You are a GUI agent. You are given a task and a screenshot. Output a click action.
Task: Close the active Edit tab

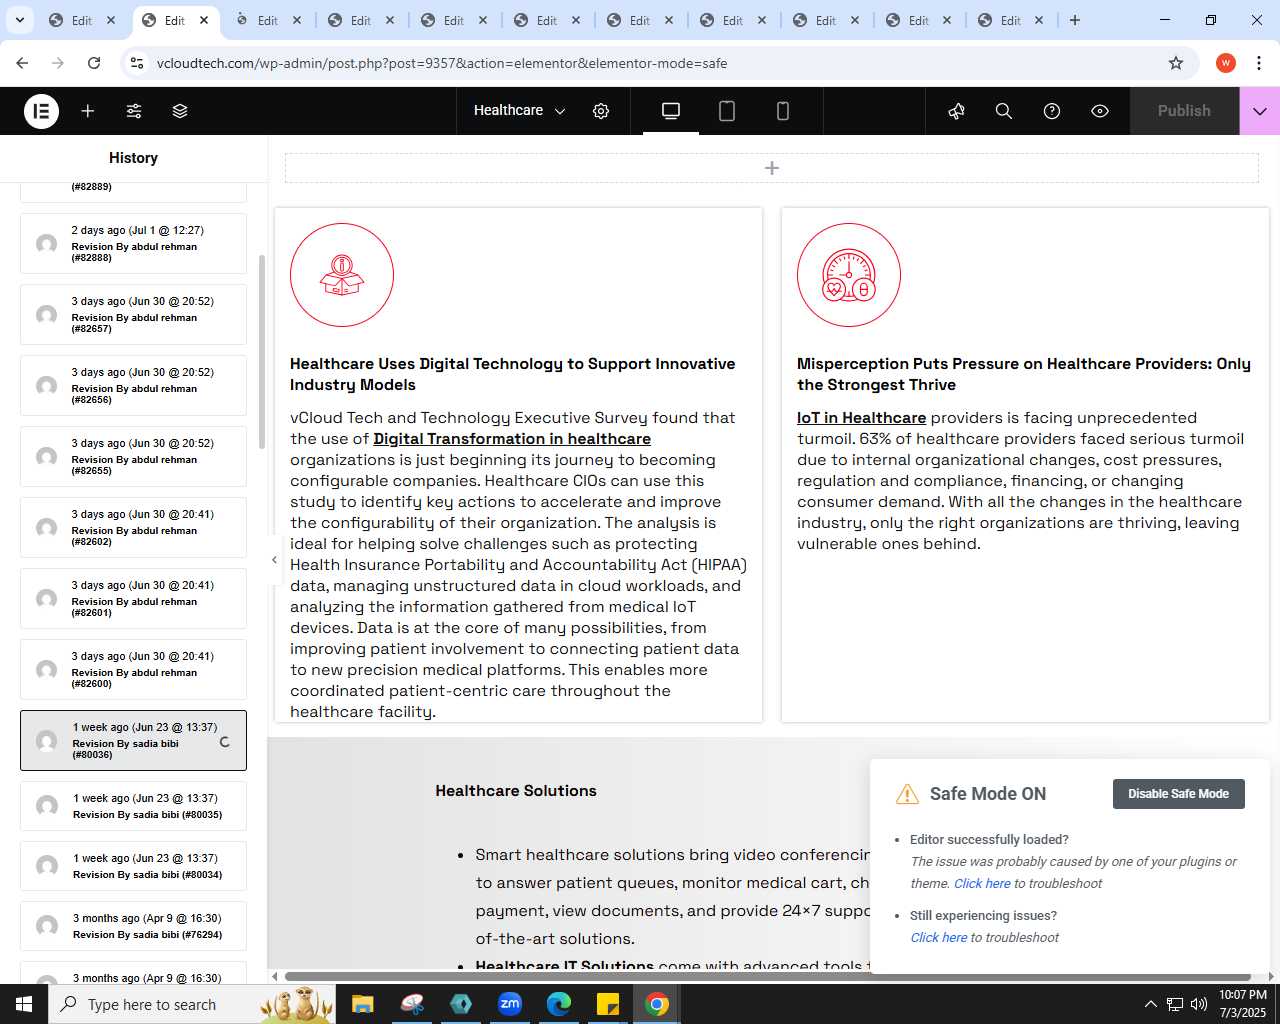coord(204,20)
